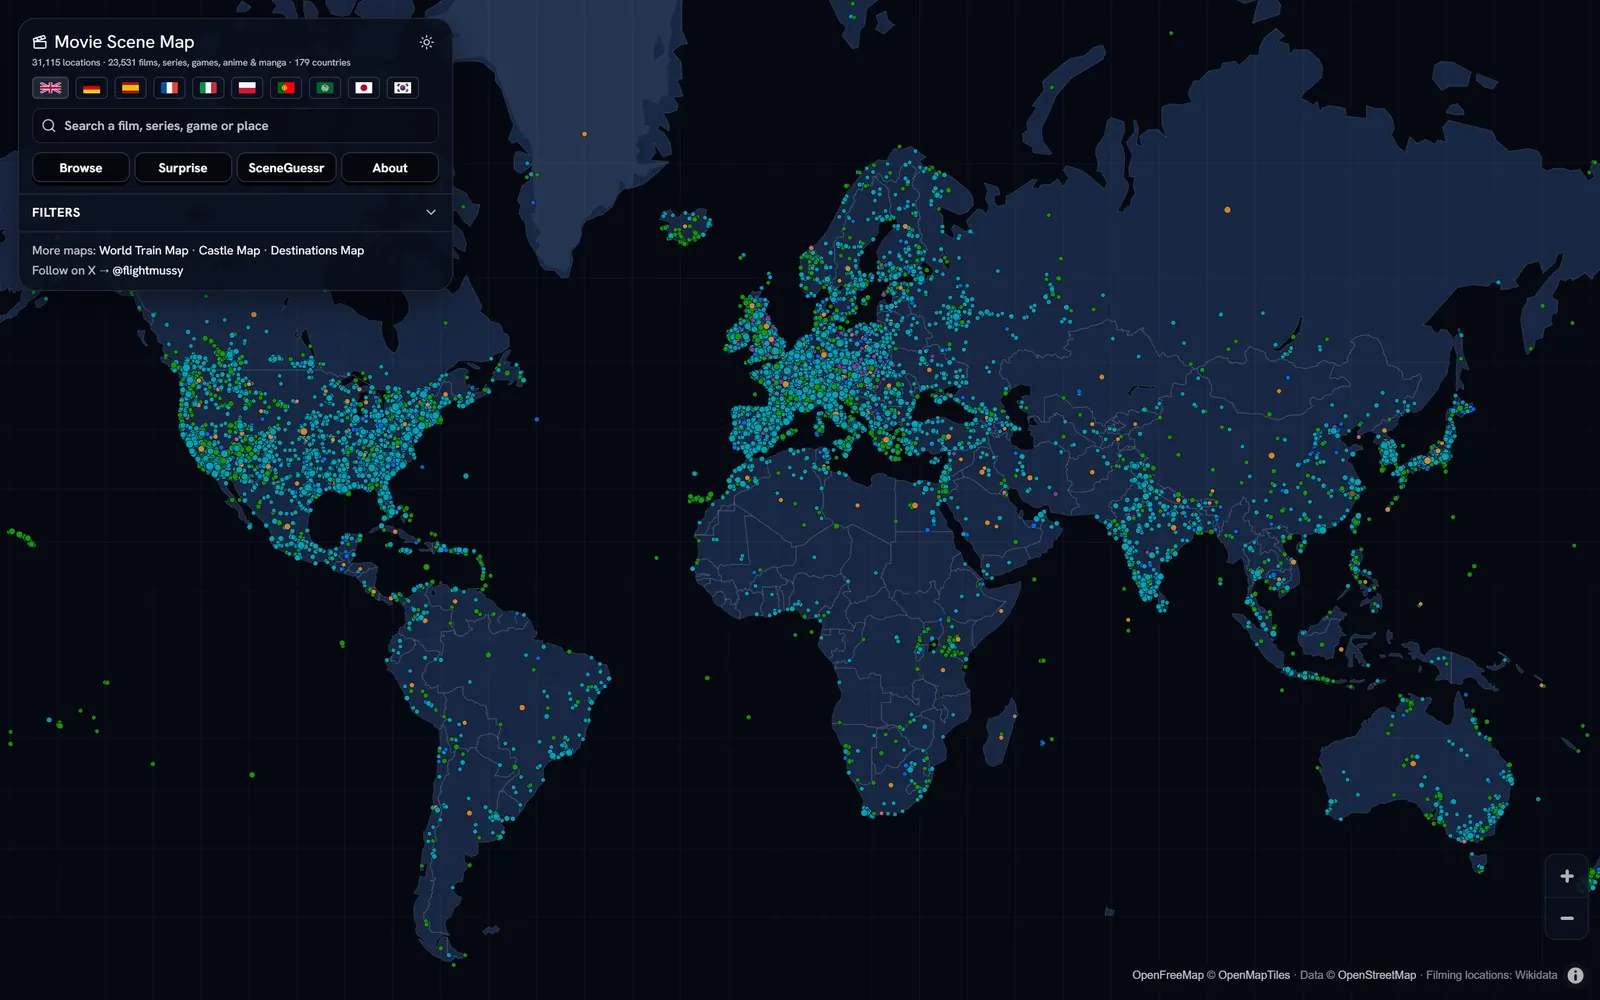Image resolution: width=1600 pixels, height=1000 pixels.
Task: Toggle light/dark theme with sun icon
Action: [427, 42]
